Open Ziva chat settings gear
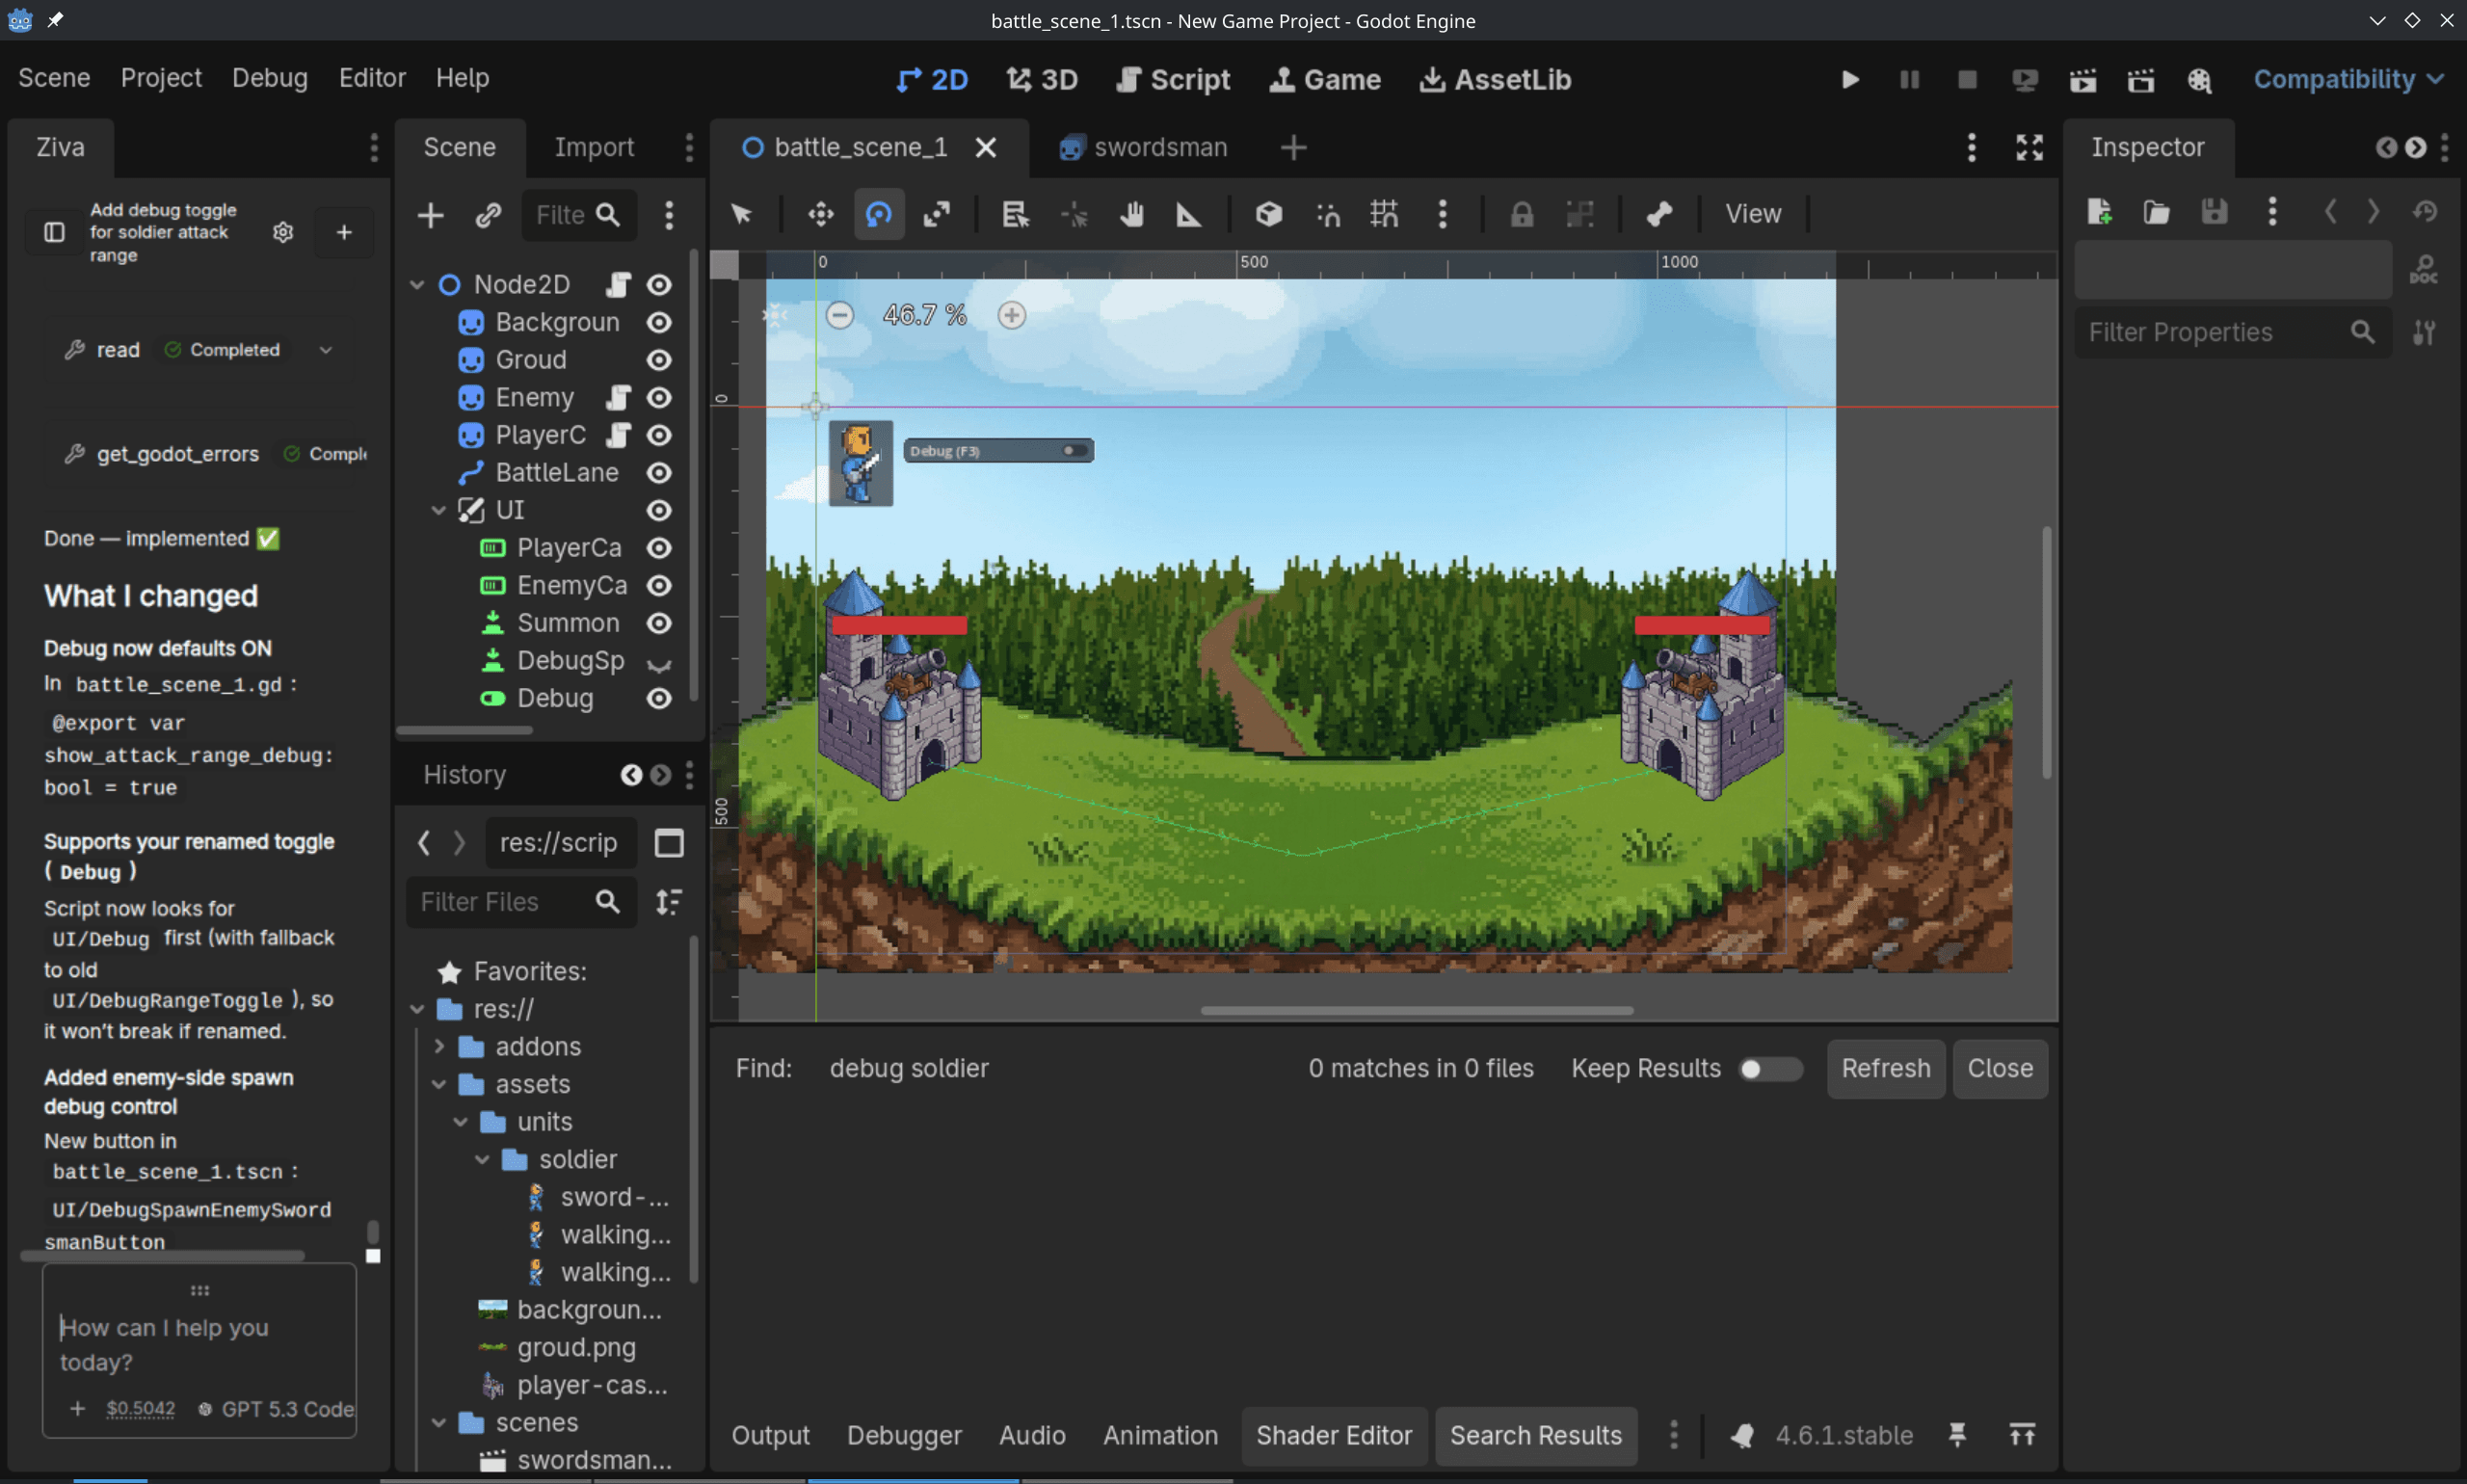Screen dimensions: 2467x1484 click(x=283, y=232)
